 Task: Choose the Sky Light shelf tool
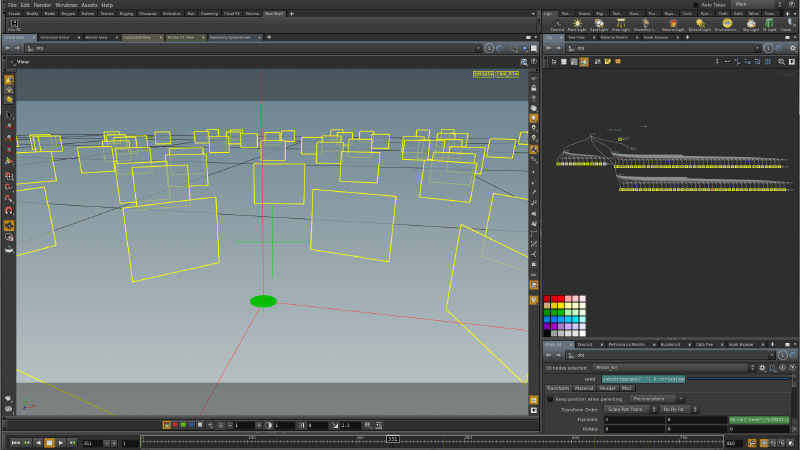(751, 25)
